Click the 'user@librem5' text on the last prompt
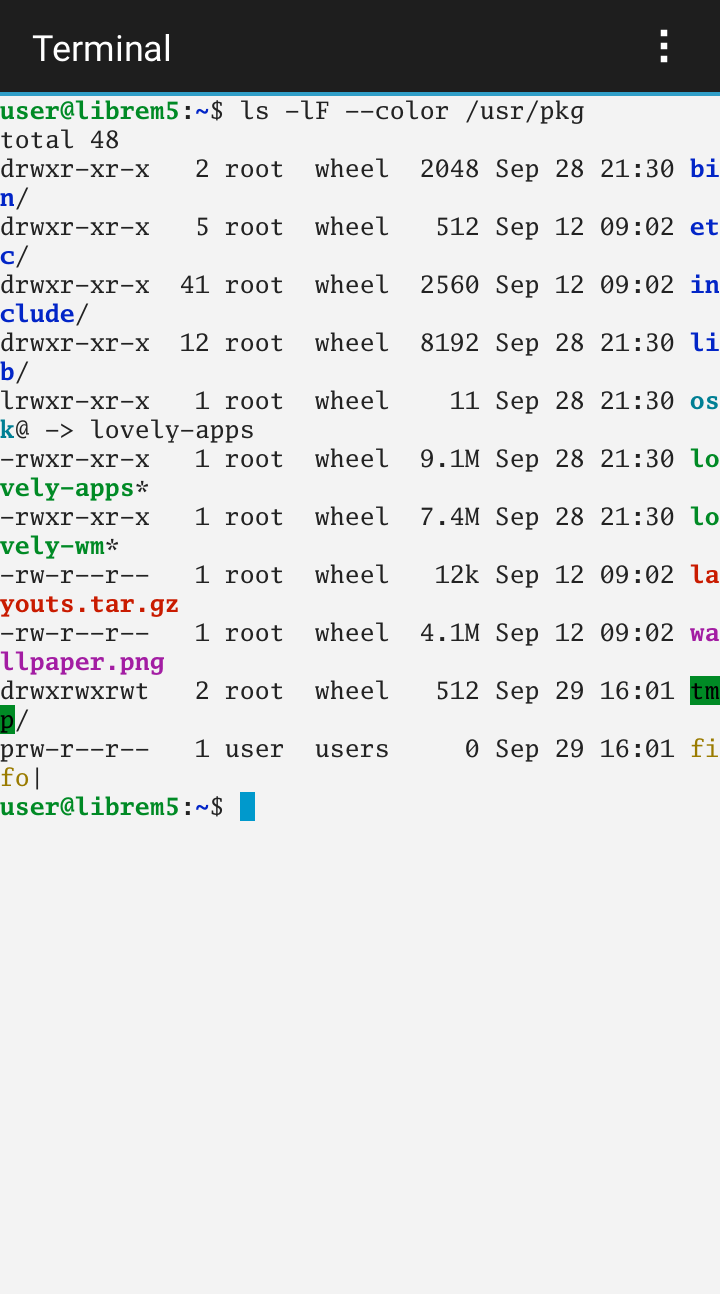Image resolution: width=720 pixels, height=1294 pixels. click(x=90, y=807)
